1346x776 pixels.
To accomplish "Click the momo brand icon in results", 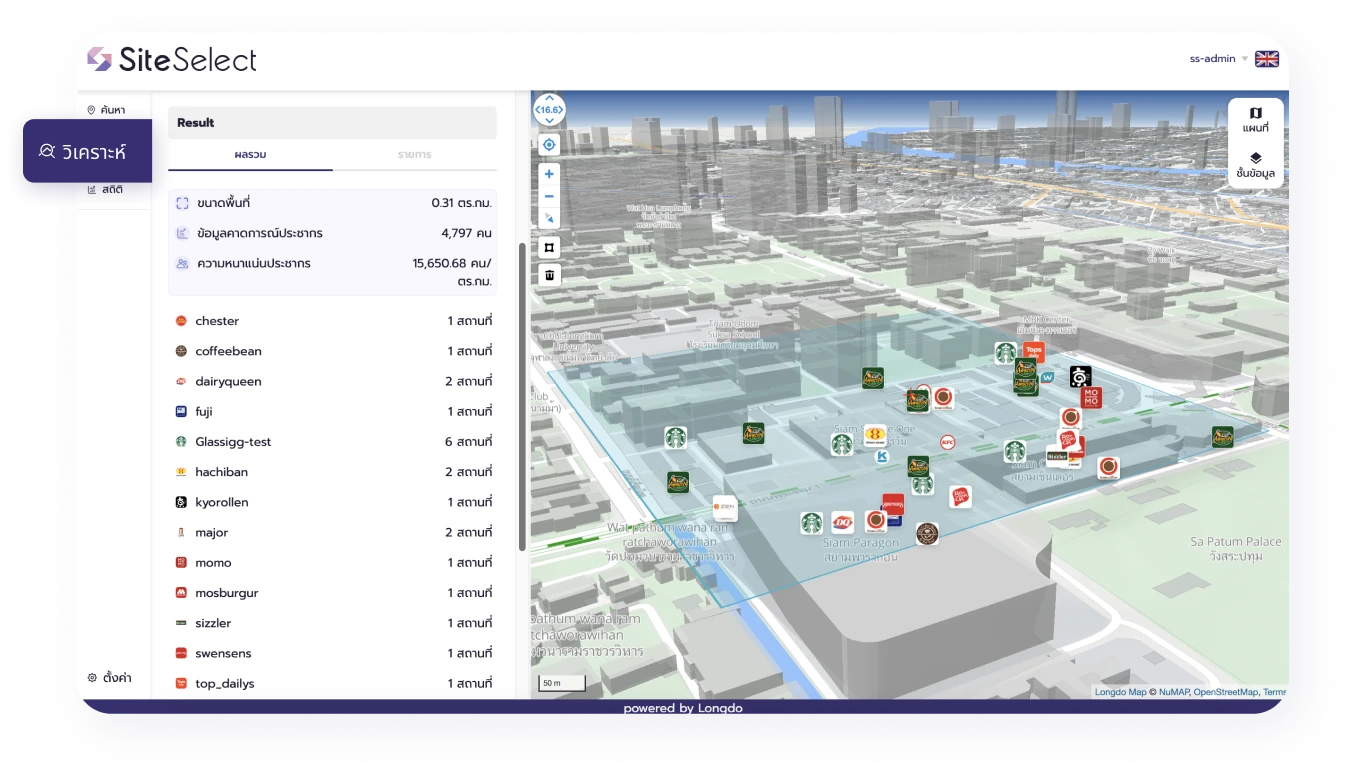I will pos(181,562).
